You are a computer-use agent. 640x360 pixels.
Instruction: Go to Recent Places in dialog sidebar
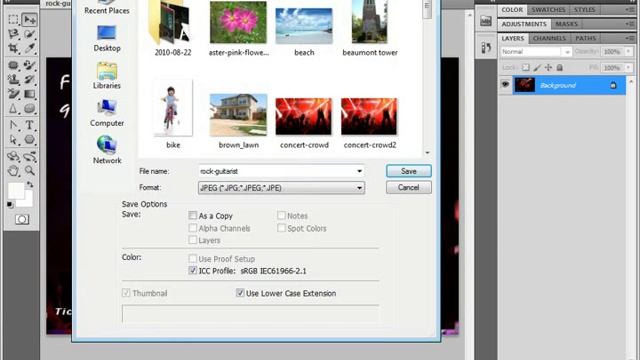(x=107, y=8)
